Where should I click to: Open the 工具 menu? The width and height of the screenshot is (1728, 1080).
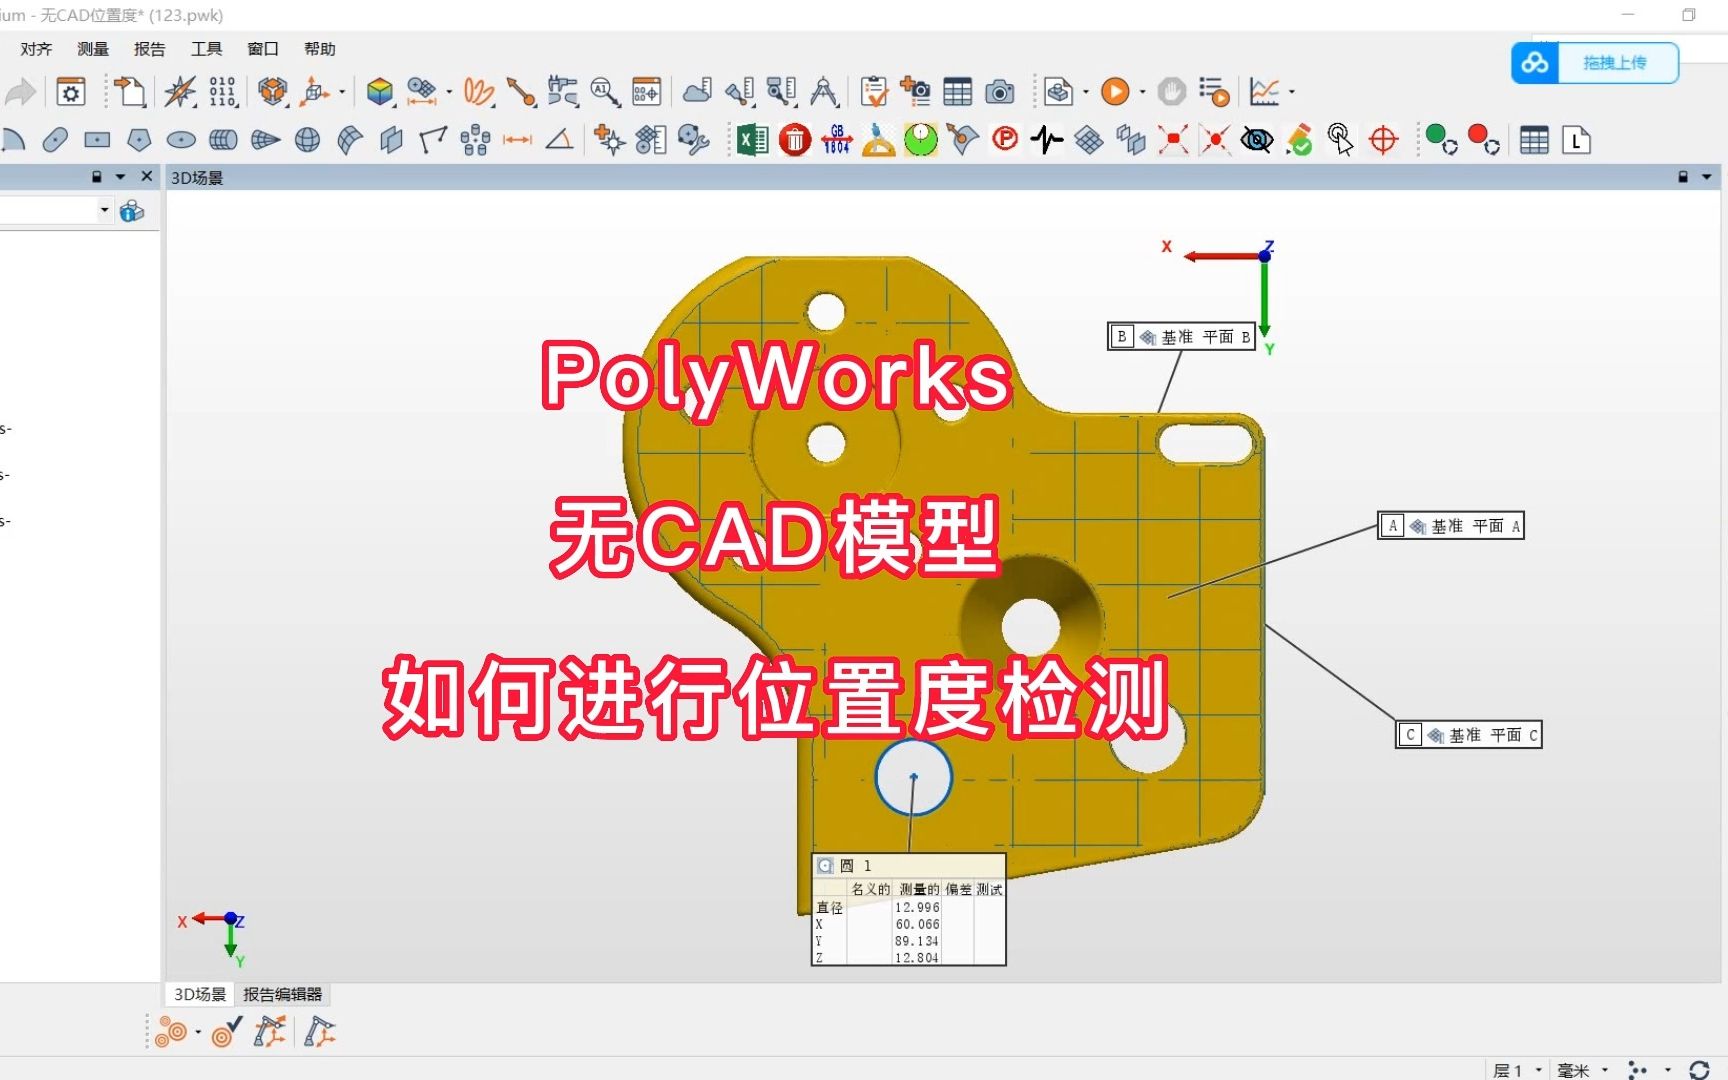click(x=207, y=49)
